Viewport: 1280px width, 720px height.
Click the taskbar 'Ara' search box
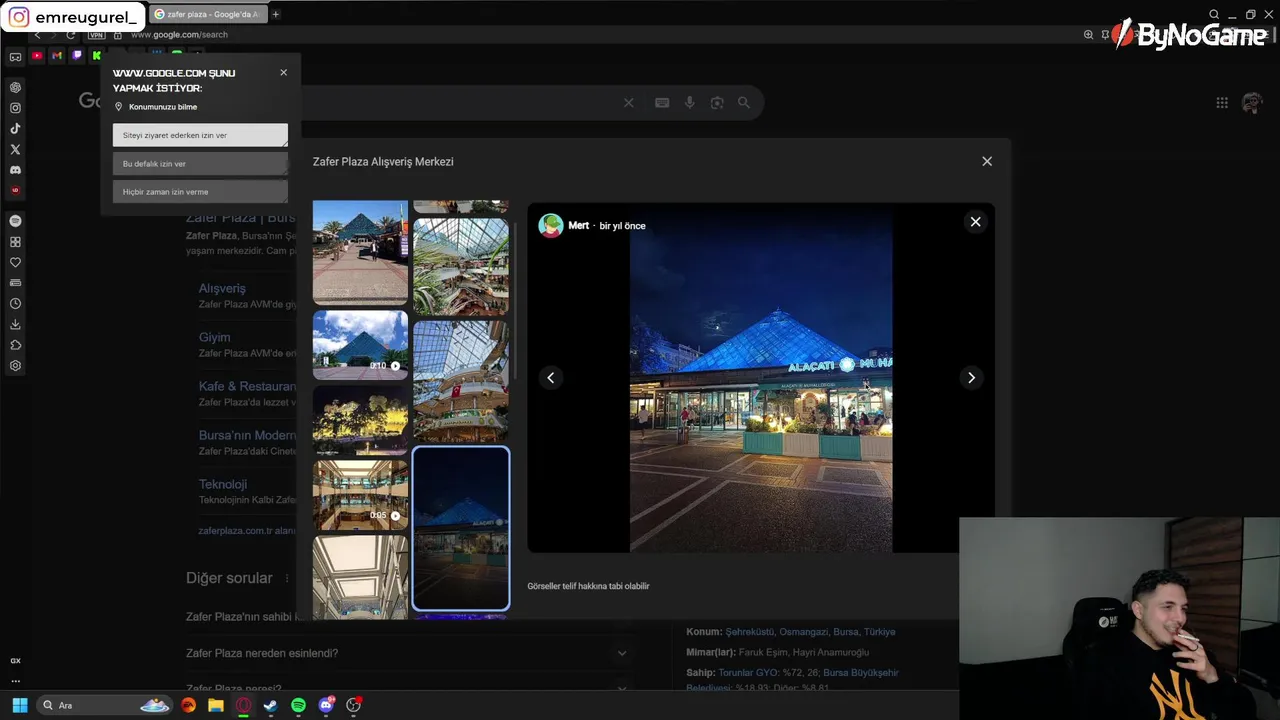click(x=106, y=705)
